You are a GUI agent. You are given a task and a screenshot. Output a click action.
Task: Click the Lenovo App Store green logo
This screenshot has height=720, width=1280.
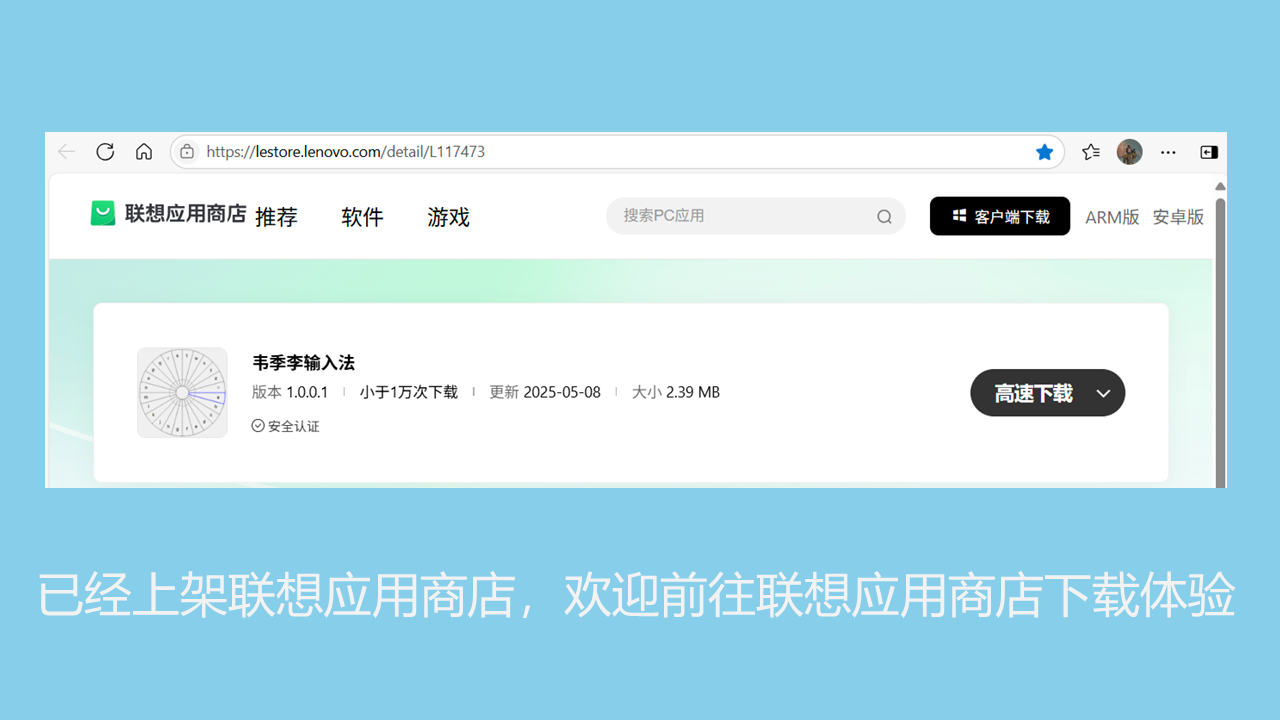tap(103, 213)
